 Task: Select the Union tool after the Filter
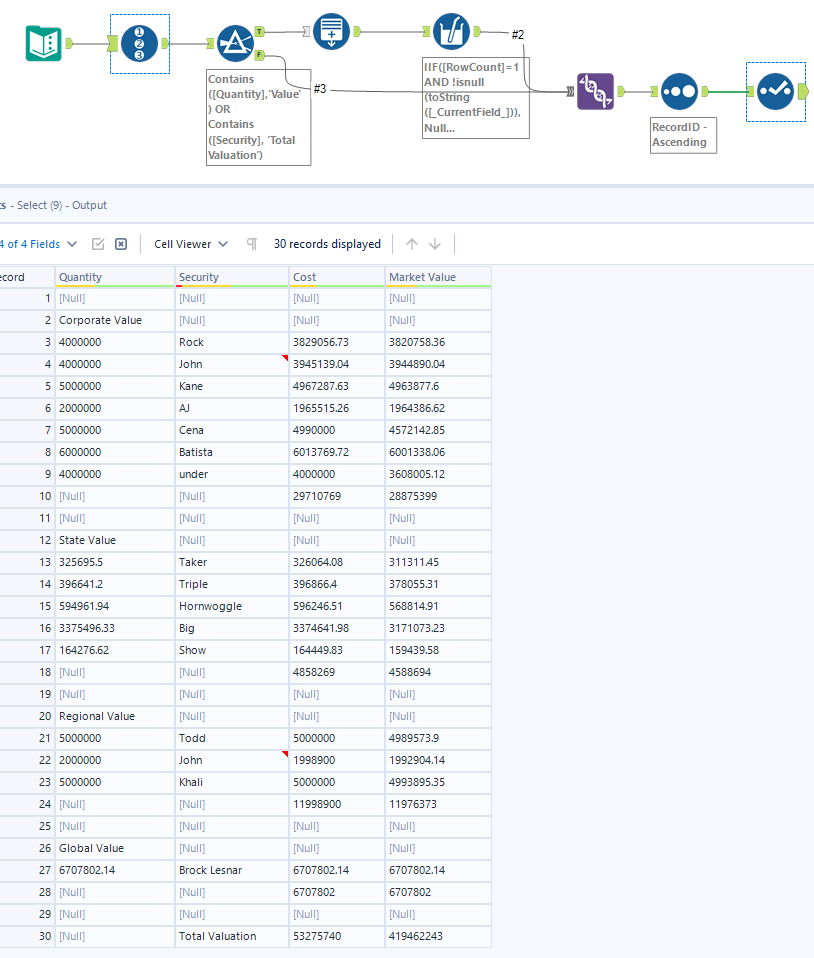click(331, 31)
